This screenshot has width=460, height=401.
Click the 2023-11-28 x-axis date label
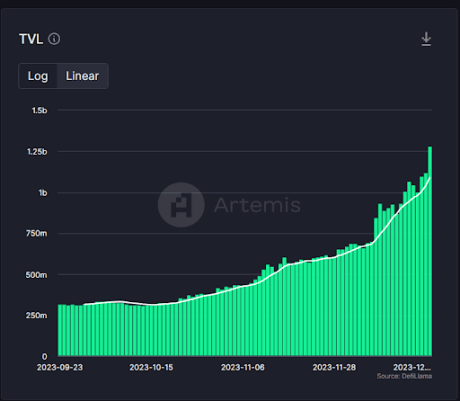[x=334, y=367]
